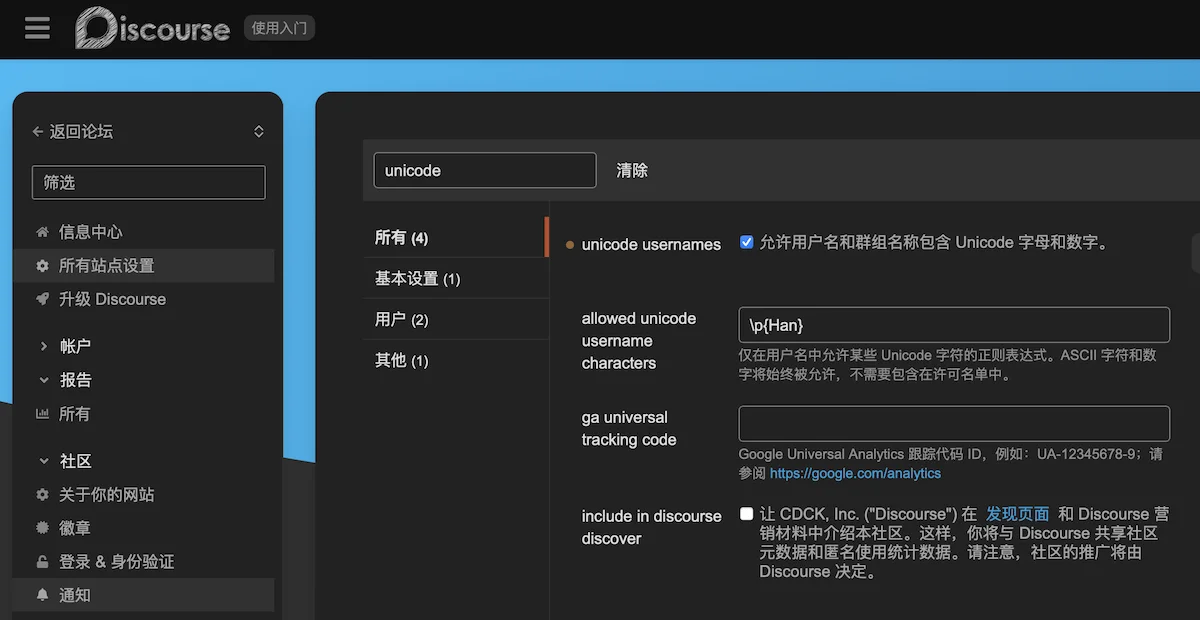Viewport: 1200px width, 620px height.
Task: Click the chart icon beside 所有 reports
Action: (42, 414)
